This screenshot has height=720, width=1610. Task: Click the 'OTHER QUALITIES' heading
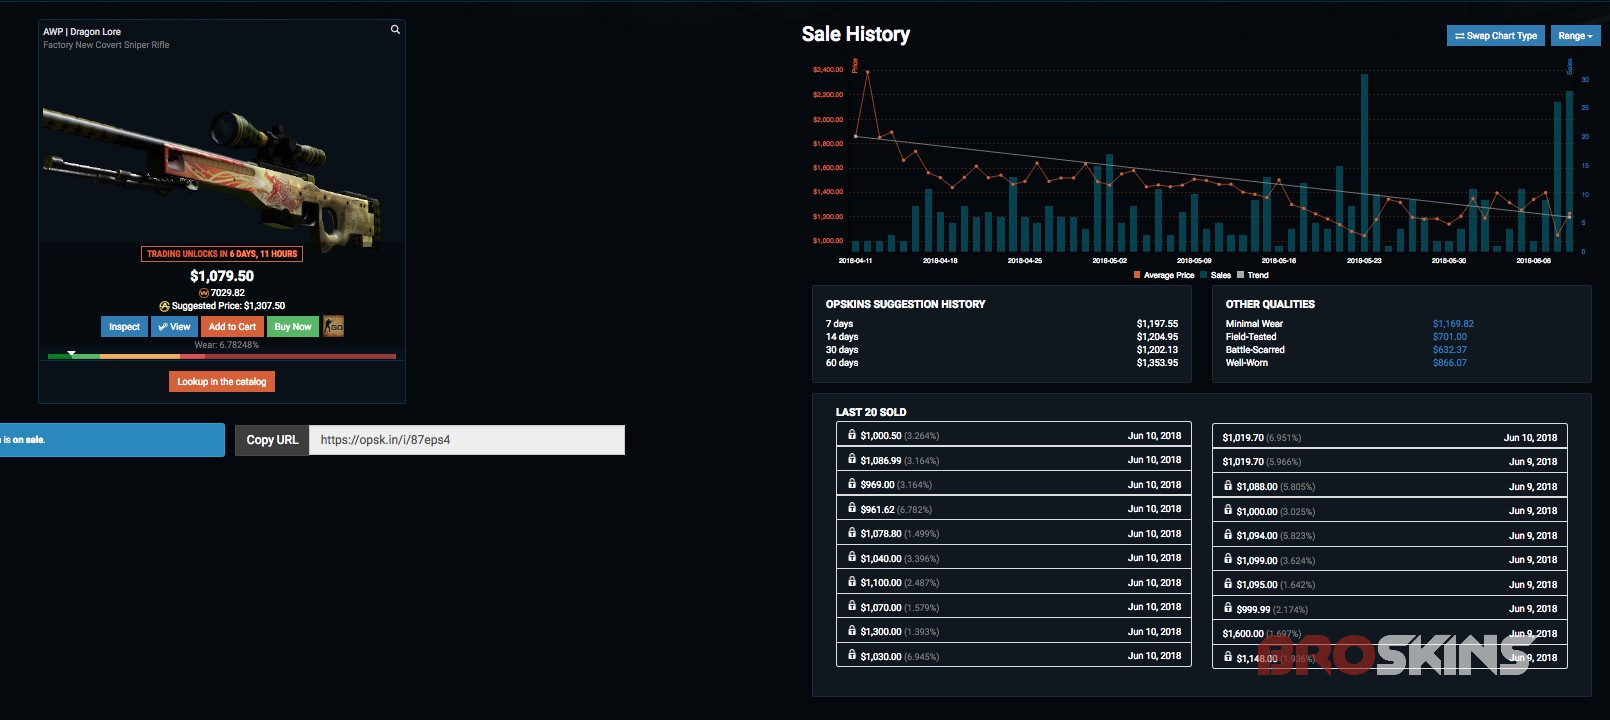pos(1270,304)
